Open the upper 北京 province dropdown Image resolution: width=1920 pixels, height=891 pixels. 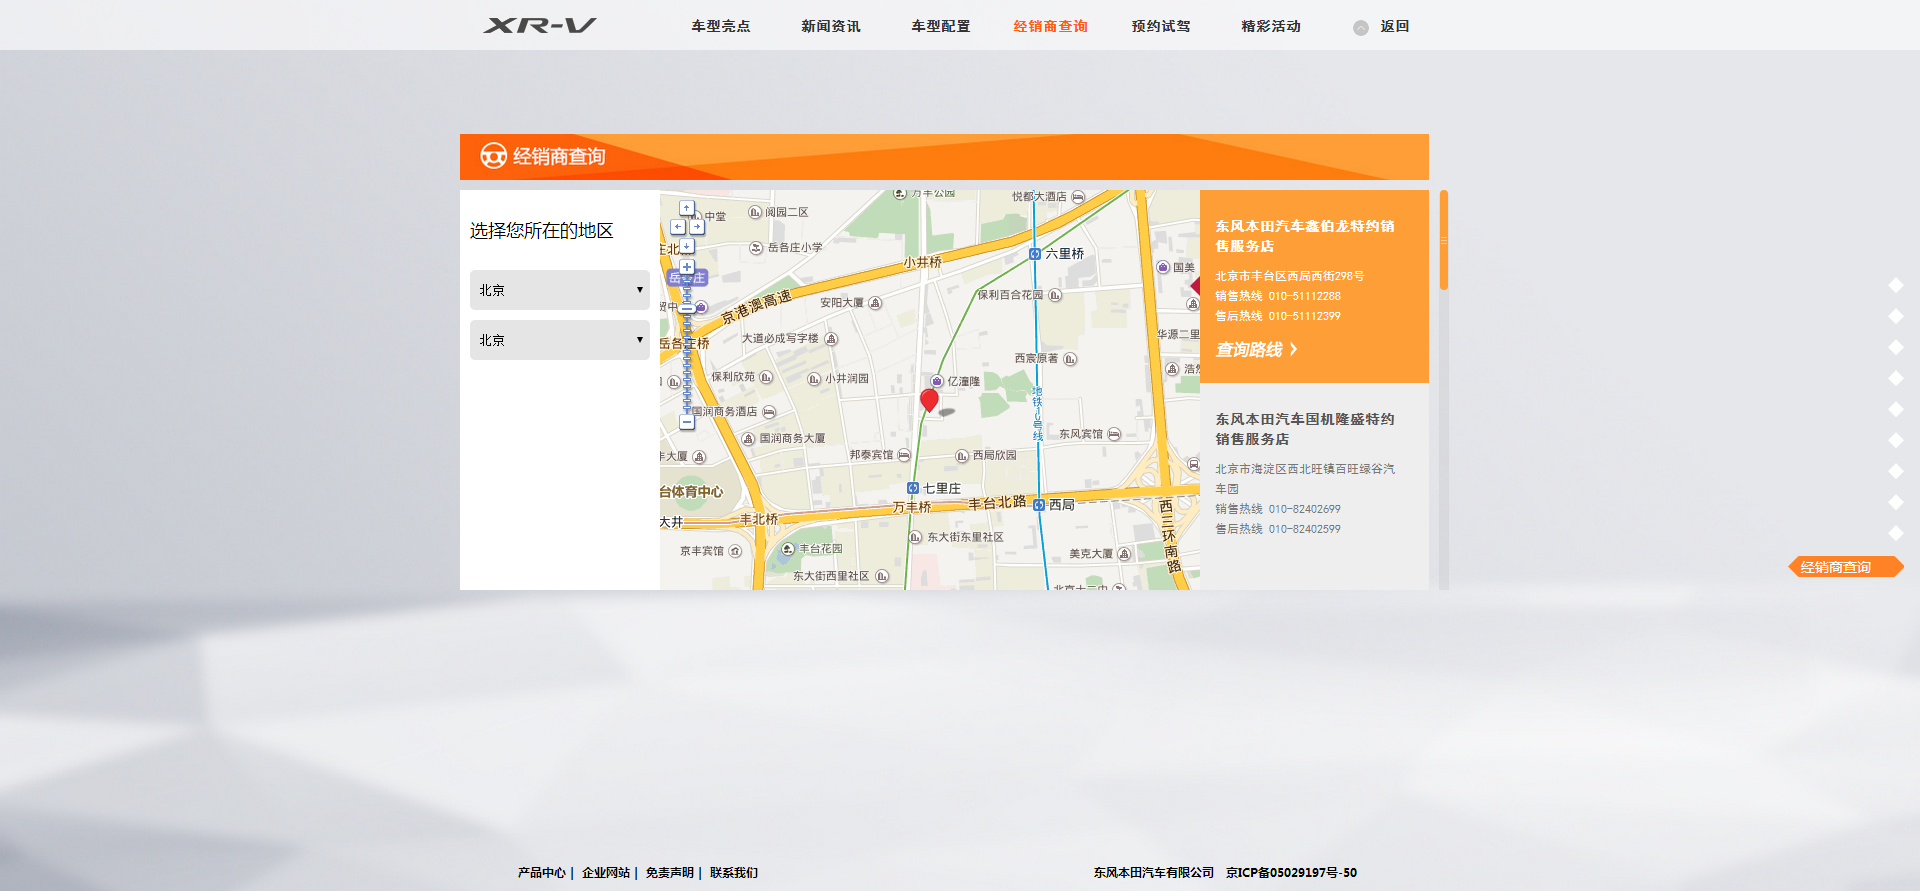point(560,290)
